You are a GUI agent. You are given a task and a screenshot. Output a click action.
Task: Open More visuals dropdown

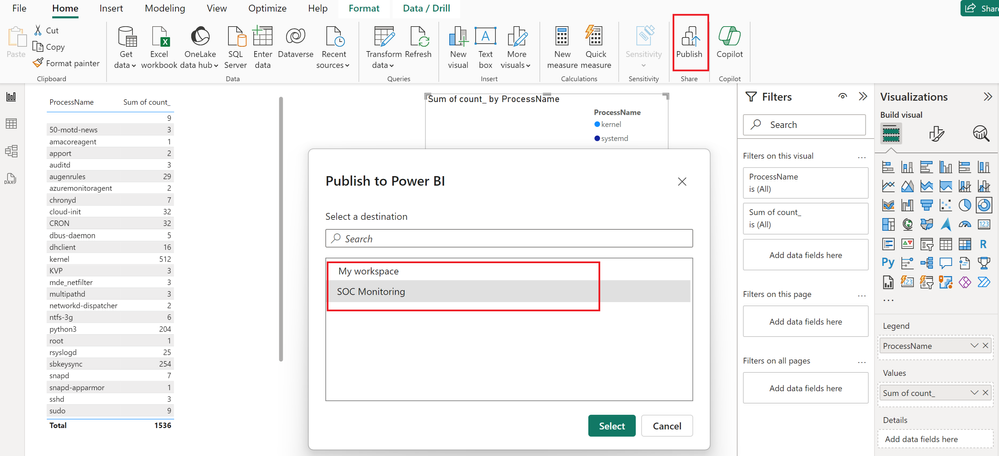tap(517, 48)
